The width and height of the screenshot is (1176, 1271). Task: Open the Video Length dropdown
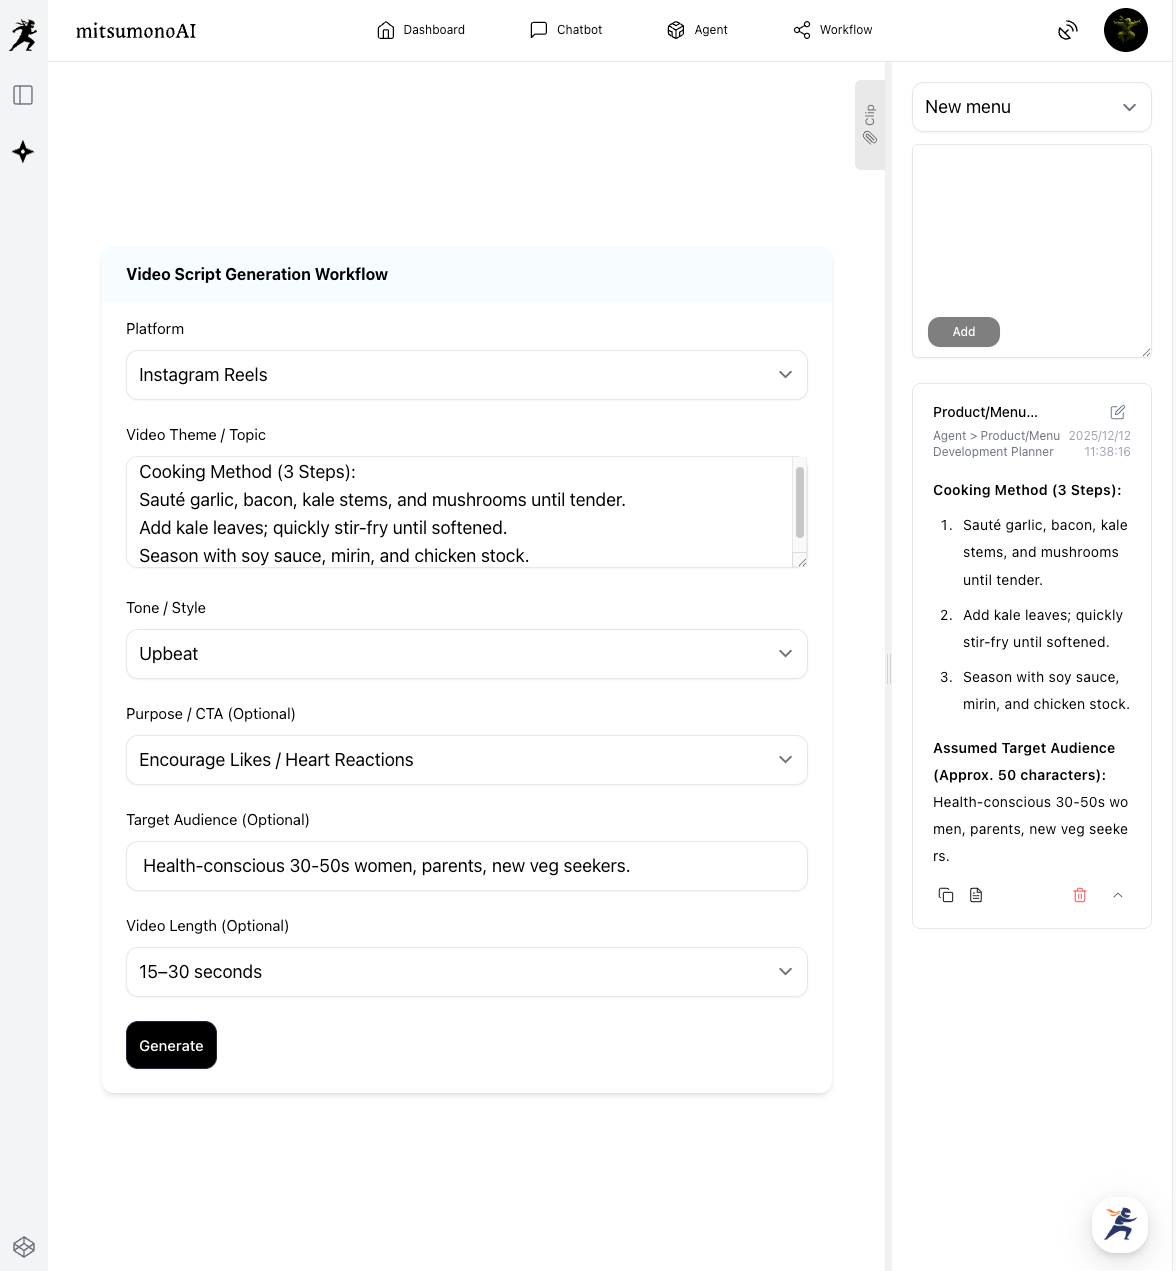[467, 972]
